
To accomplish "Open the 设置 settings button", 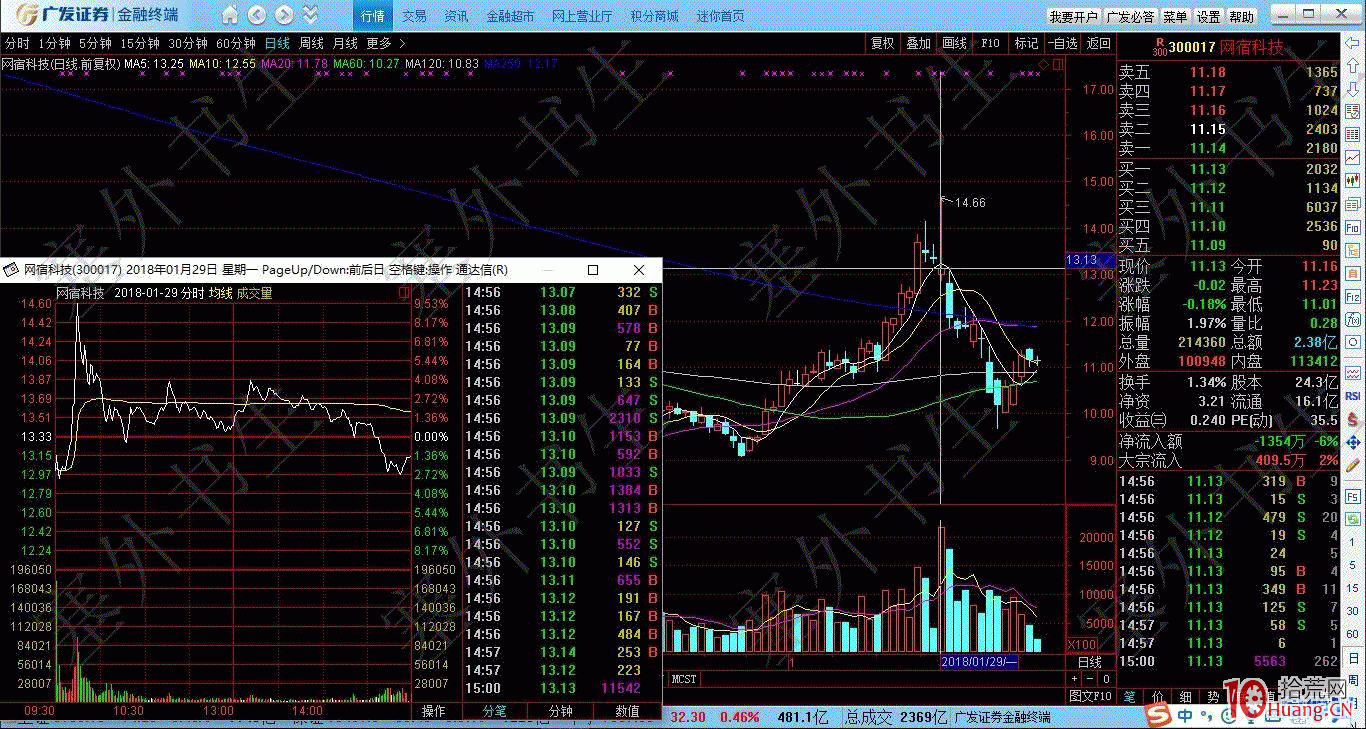I will pos(1209,17).
